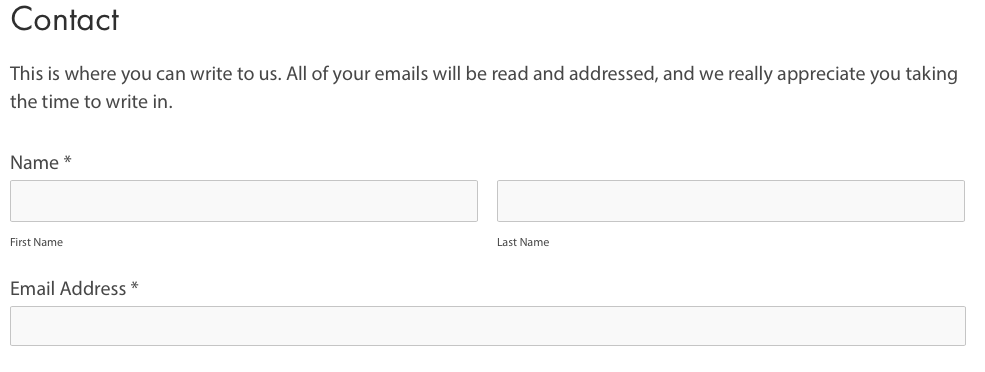Click the word "All" starting the second sentence
985x372 pixels.
tap(297, 74)
